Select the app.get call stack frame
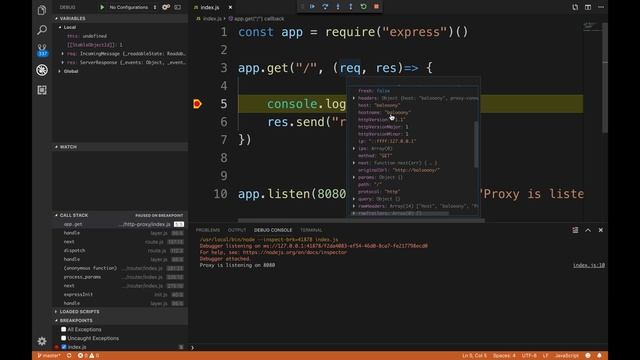Viewport: 640px width, 360px height. pyautogui.click(x=120, y=224)
